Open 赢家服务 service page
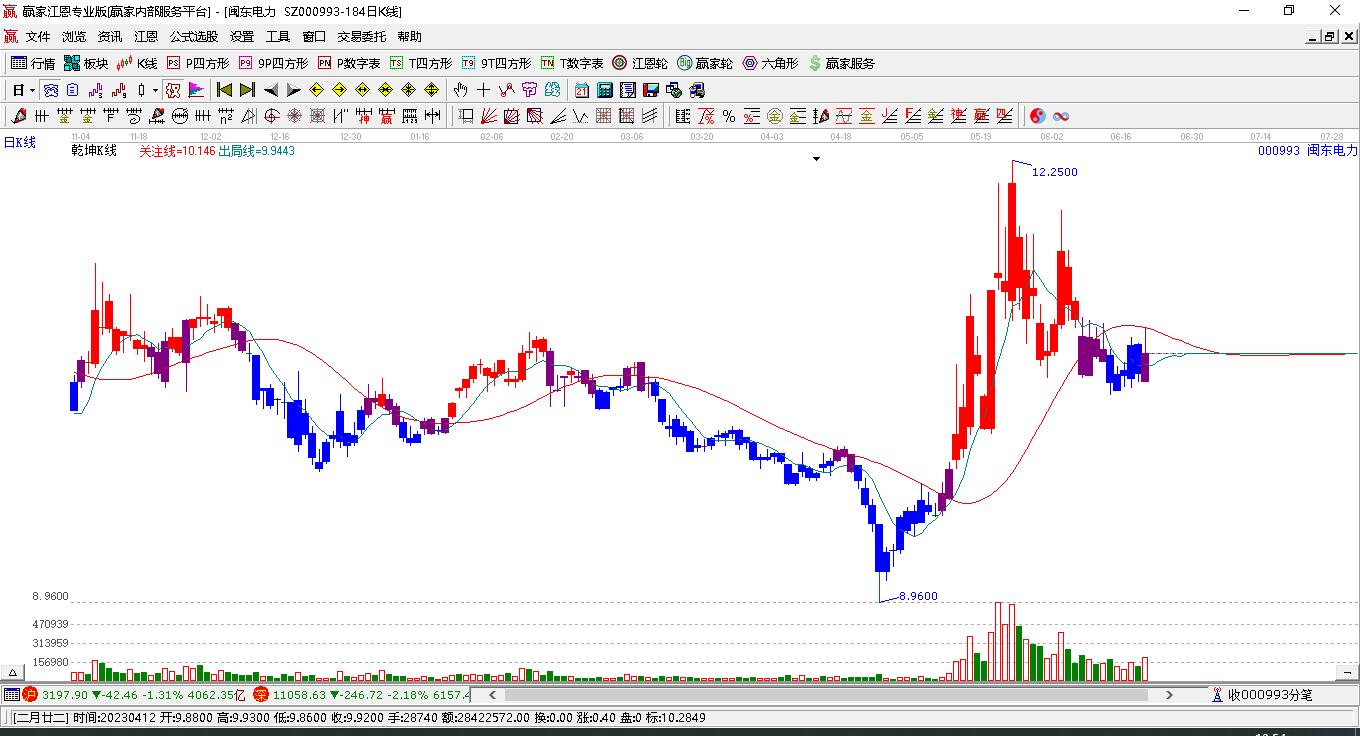 [841, 63]
